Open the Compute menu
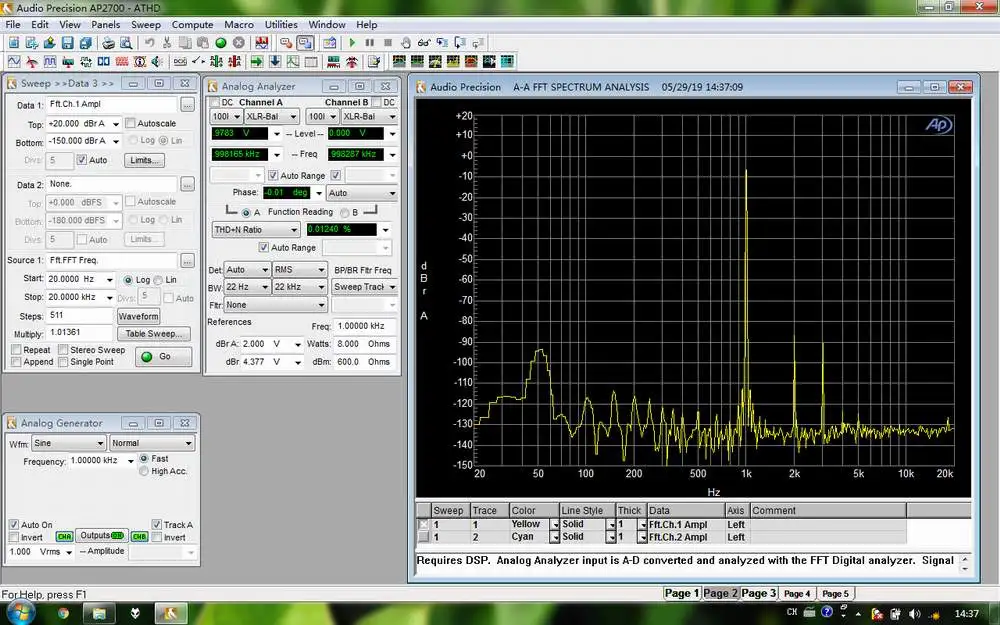This screenshot has height=625, width=1000. [192, 24]
